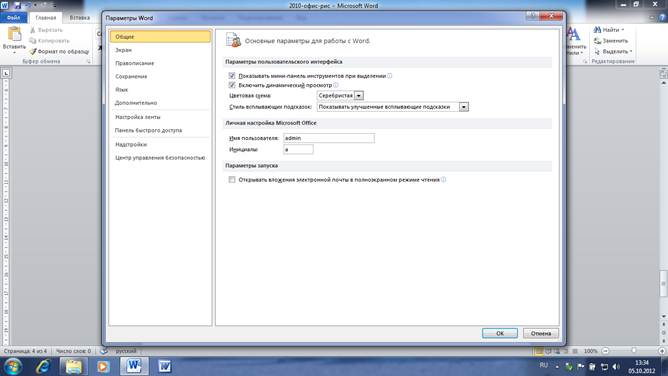Info icon next to mini toolbar option
668x376 pixels.
coord(389,76)
